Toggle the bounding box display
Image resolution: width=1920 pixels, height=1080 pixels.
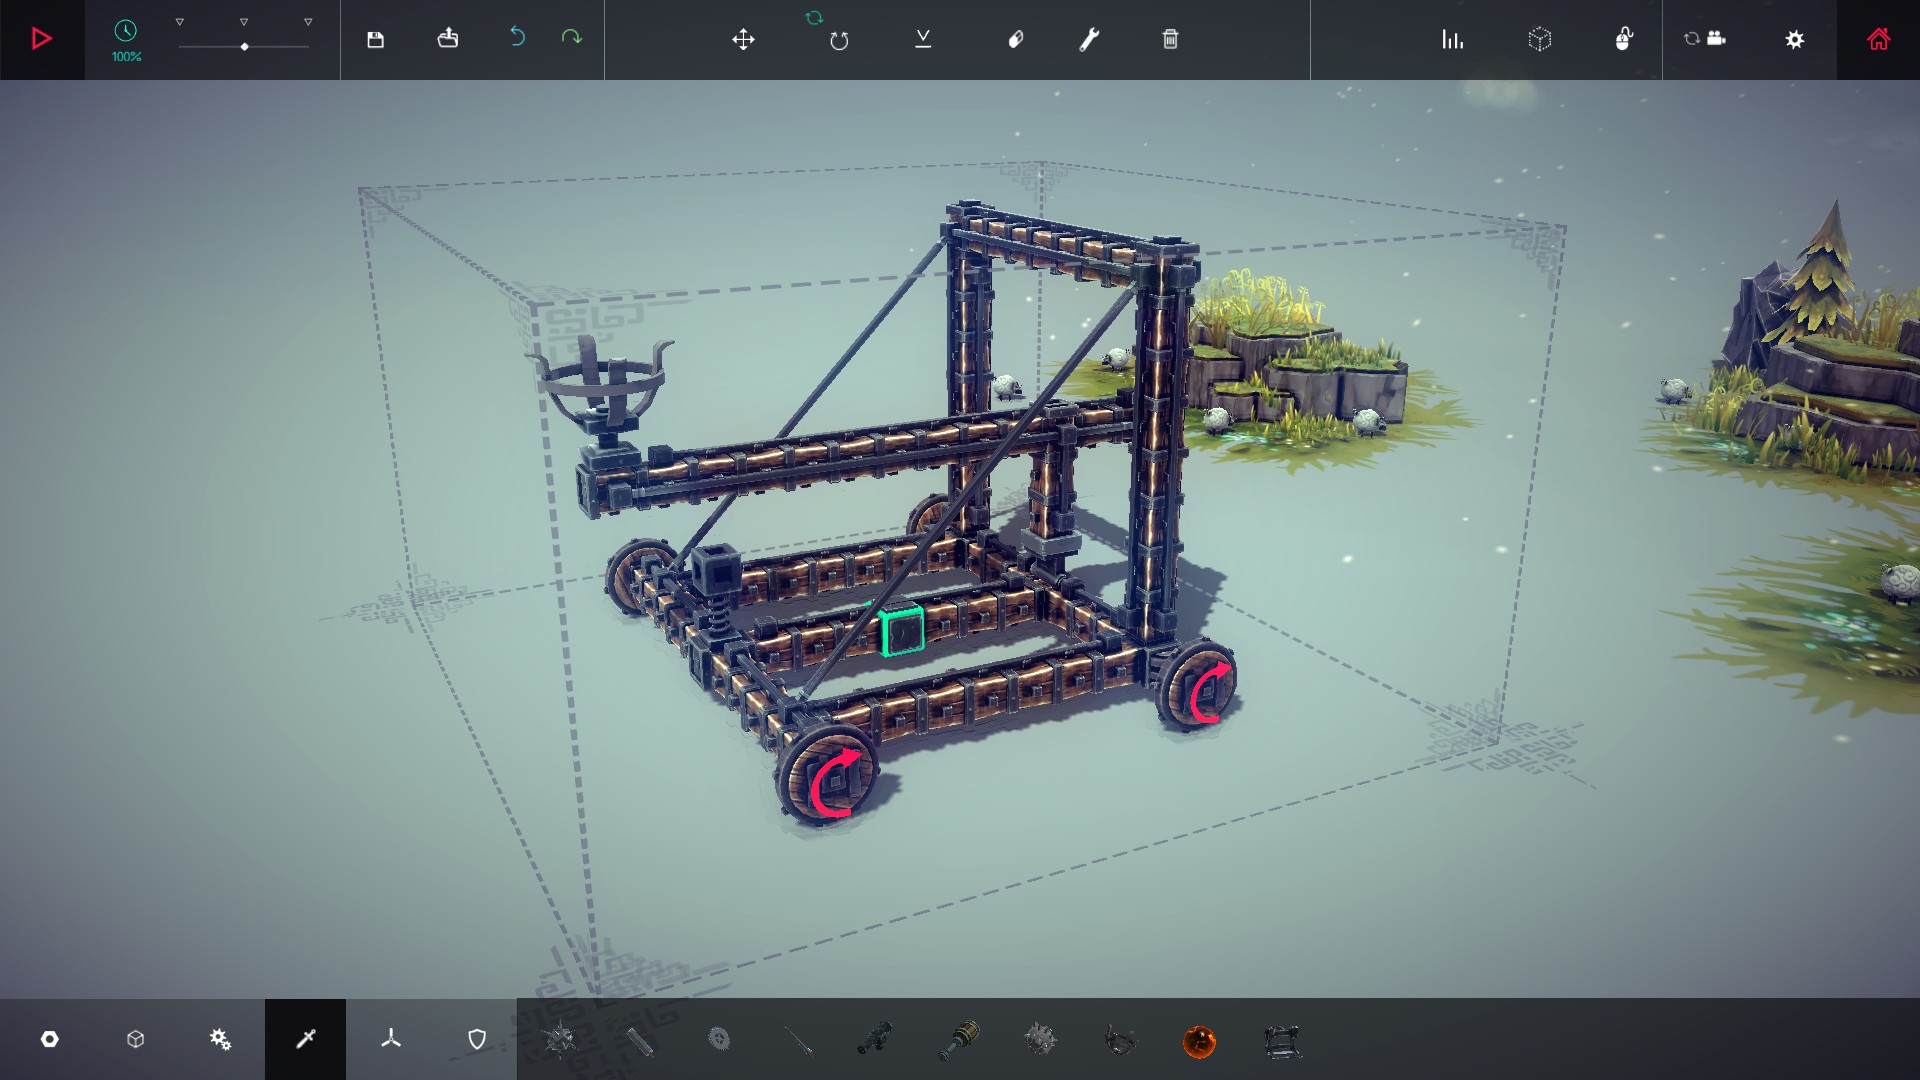point(1540,40)
